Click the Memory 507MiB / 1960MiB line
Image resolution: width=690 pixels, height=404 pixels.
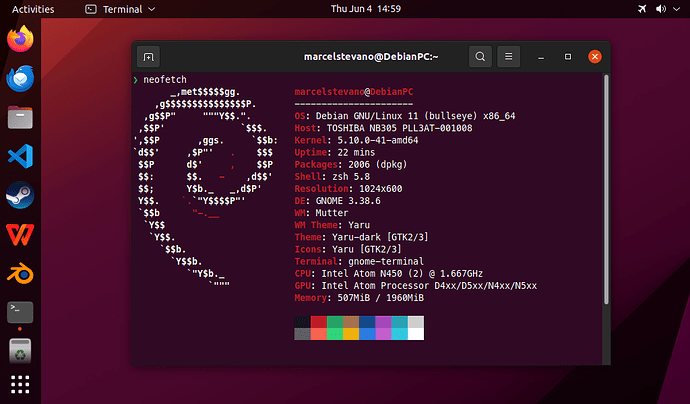click(x=359, y=297)
